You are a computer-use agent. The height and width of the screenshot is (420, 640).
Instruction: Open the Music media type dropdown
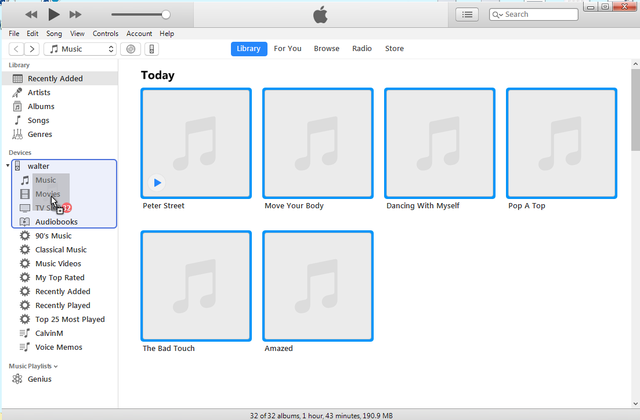tap(80, 49)
